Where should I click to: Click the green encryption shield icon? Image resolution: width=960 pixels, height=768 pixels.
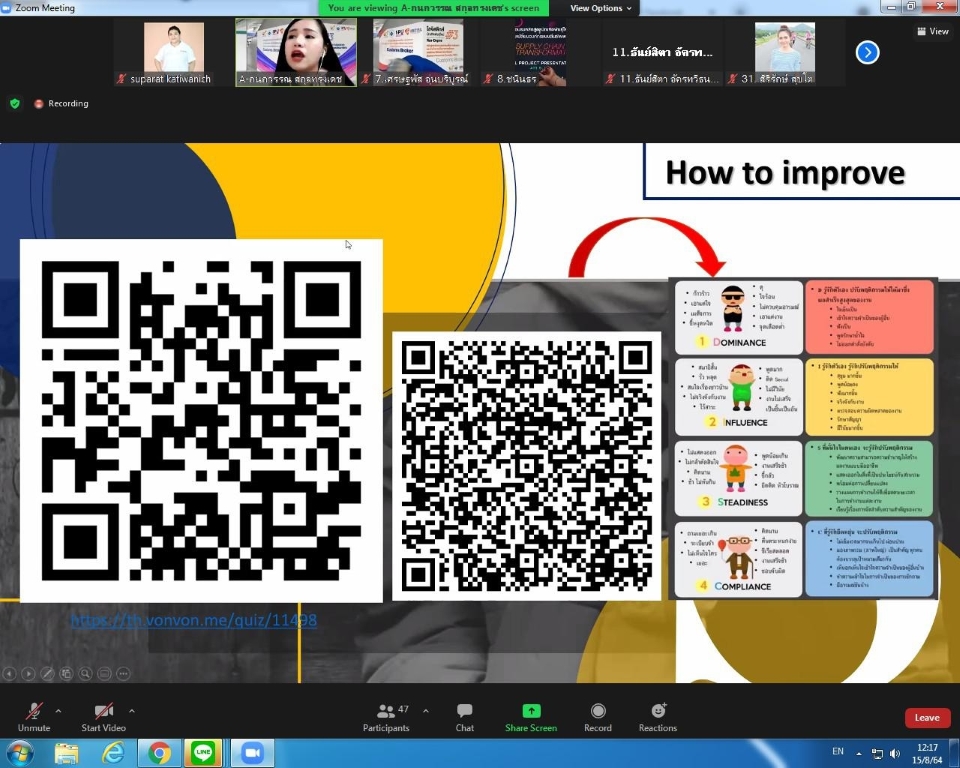click(15, 104)
